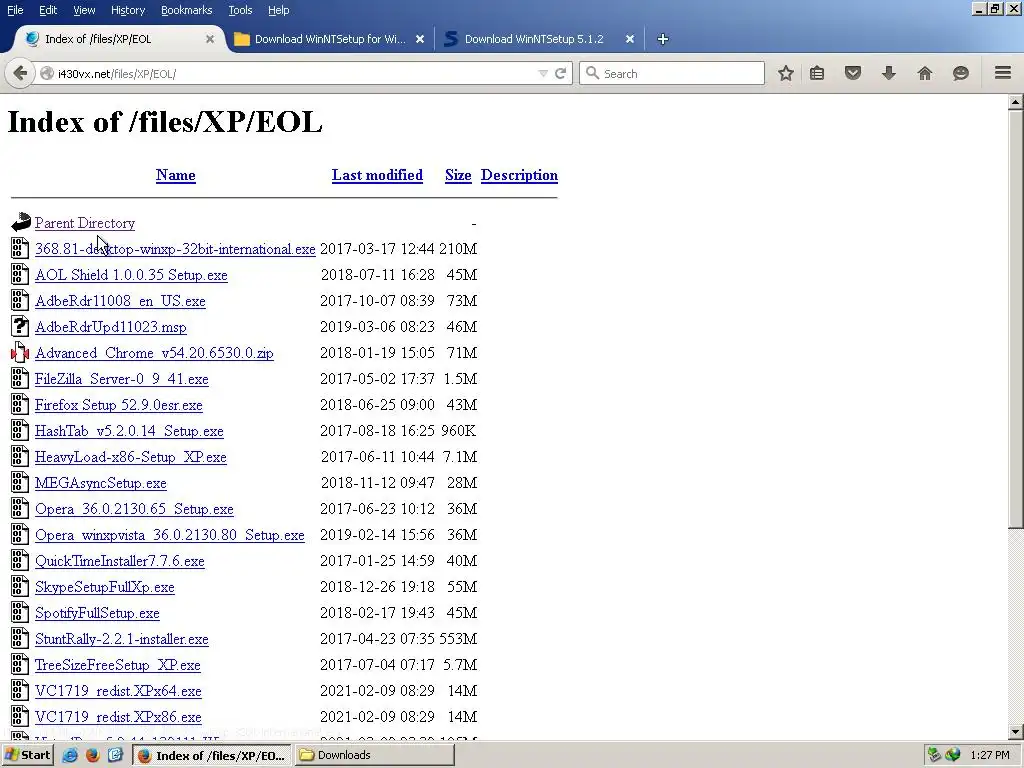The image size is (1024, 768).
Task: Download Firefox Setup 52.9.0esr.exe
Action: click(119, 405)
